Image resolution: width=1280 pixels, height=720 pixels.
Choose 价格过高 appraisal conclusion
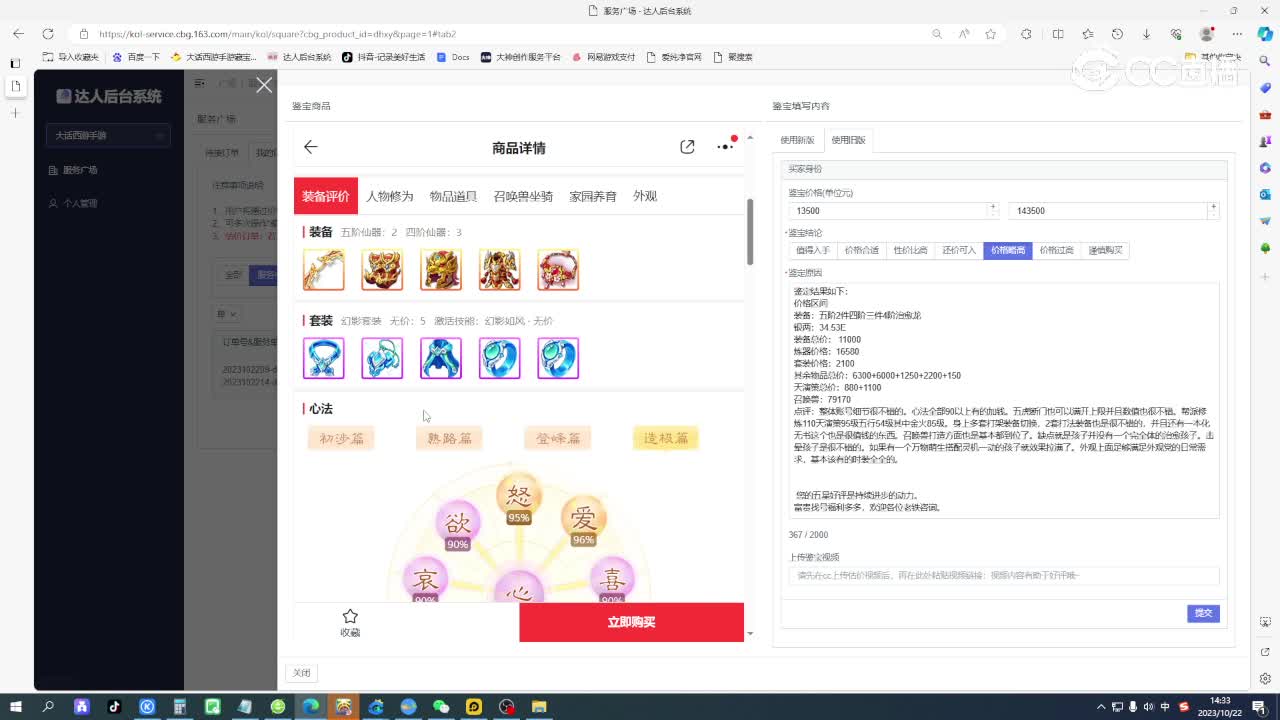tap(1056, 250)
